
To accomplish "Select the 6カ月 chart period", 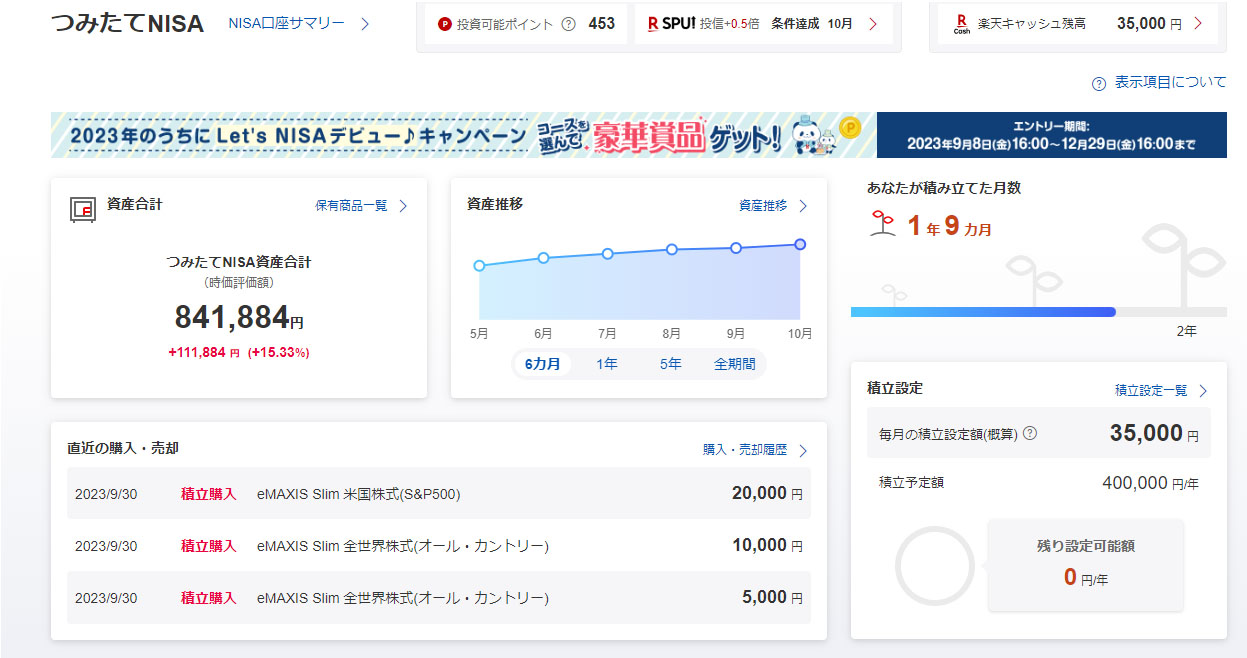I will pyautogui.click(x=543, y=364).
